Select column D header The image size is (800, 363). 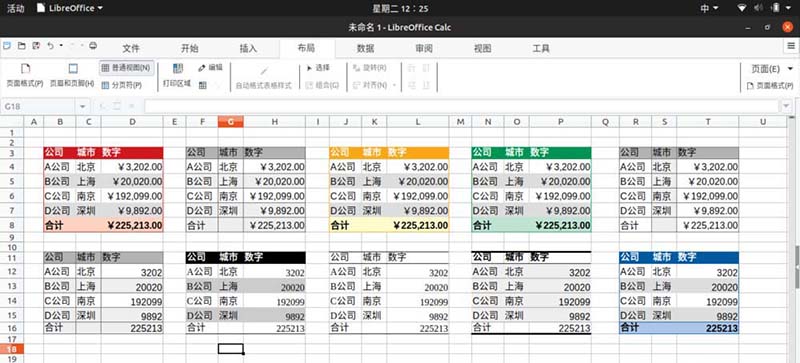click(132, 122)
